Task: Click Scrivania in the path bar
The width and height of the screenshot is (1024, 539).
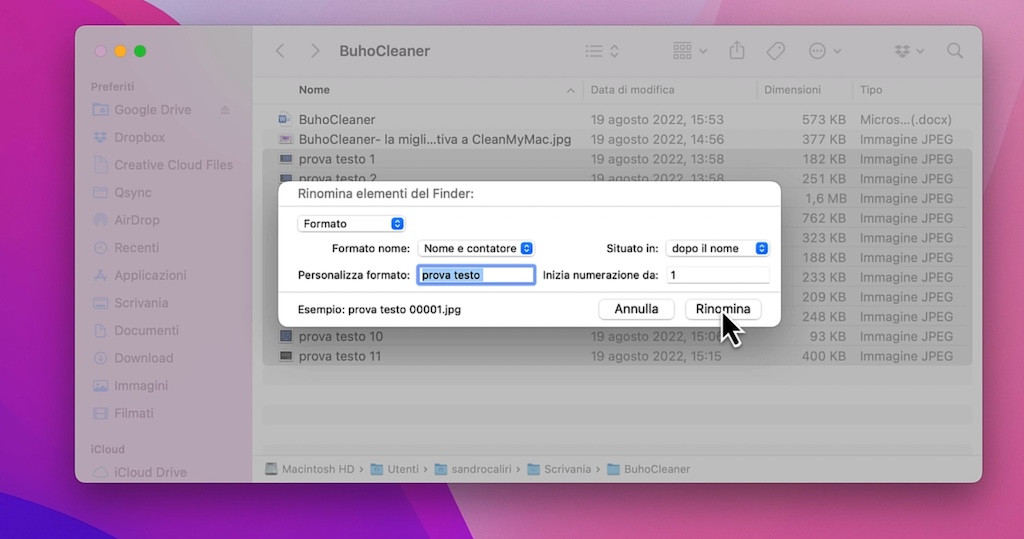Action: (x=559, y=469)
